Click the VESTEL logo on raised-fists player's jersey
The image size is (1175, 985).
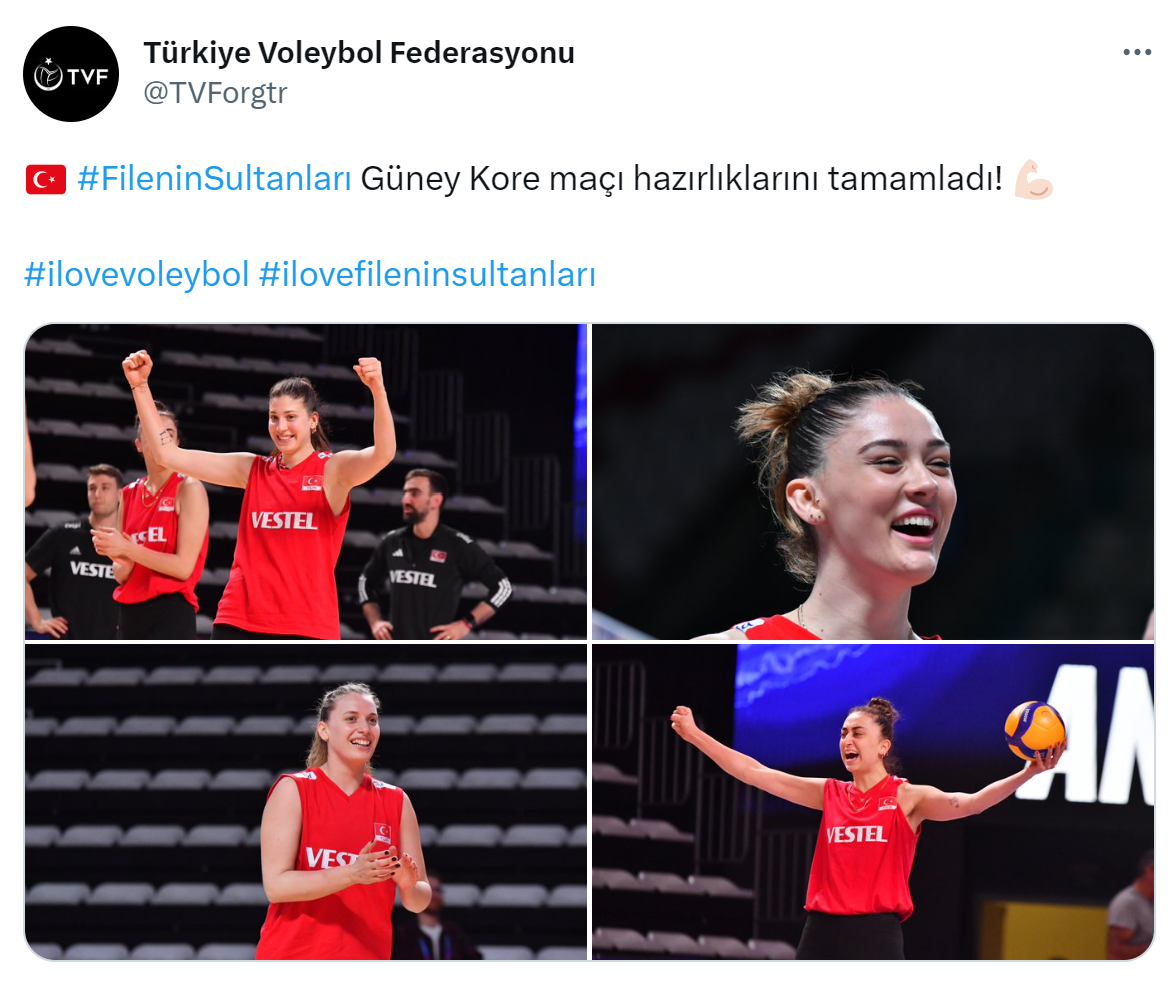(284, 520)
